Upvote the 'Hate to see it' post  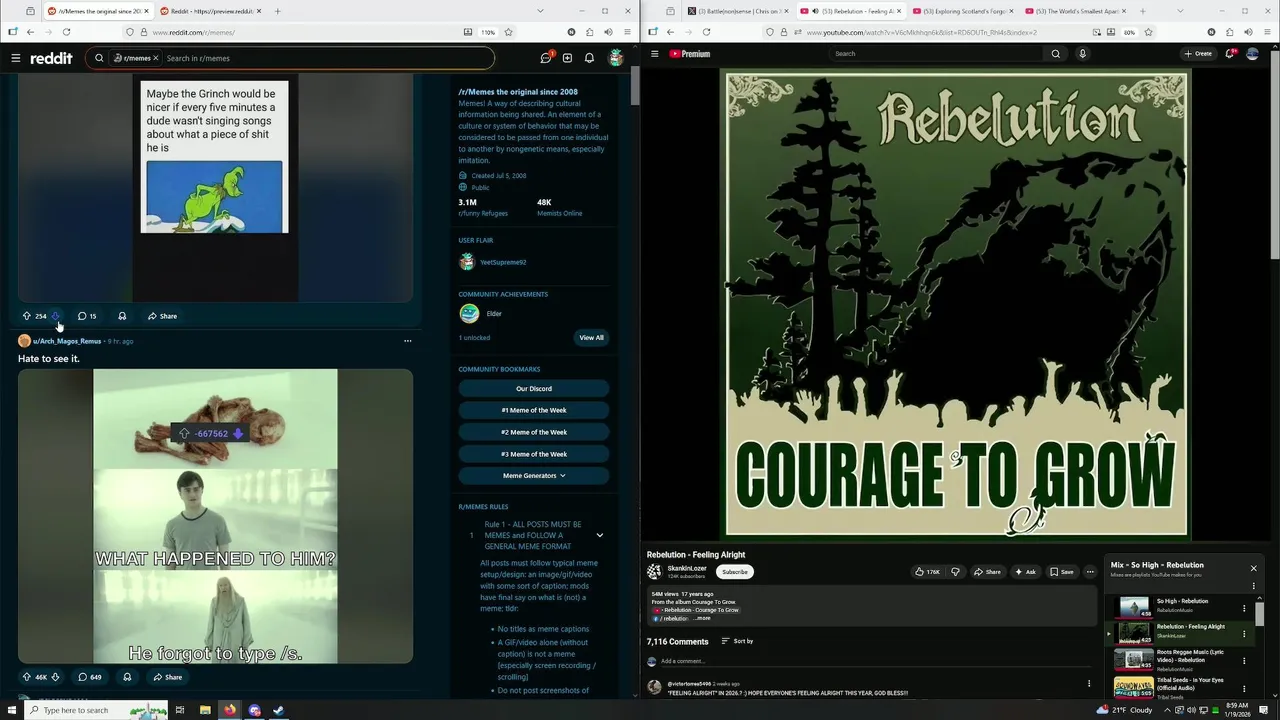point(27,677)
